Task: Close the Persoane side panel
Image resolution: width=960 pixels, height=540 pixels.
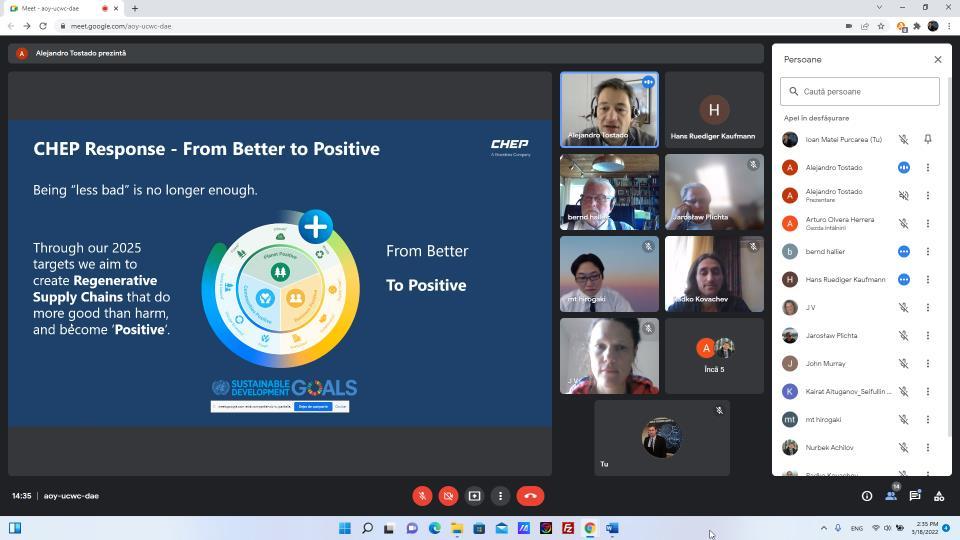Action: 938,59
